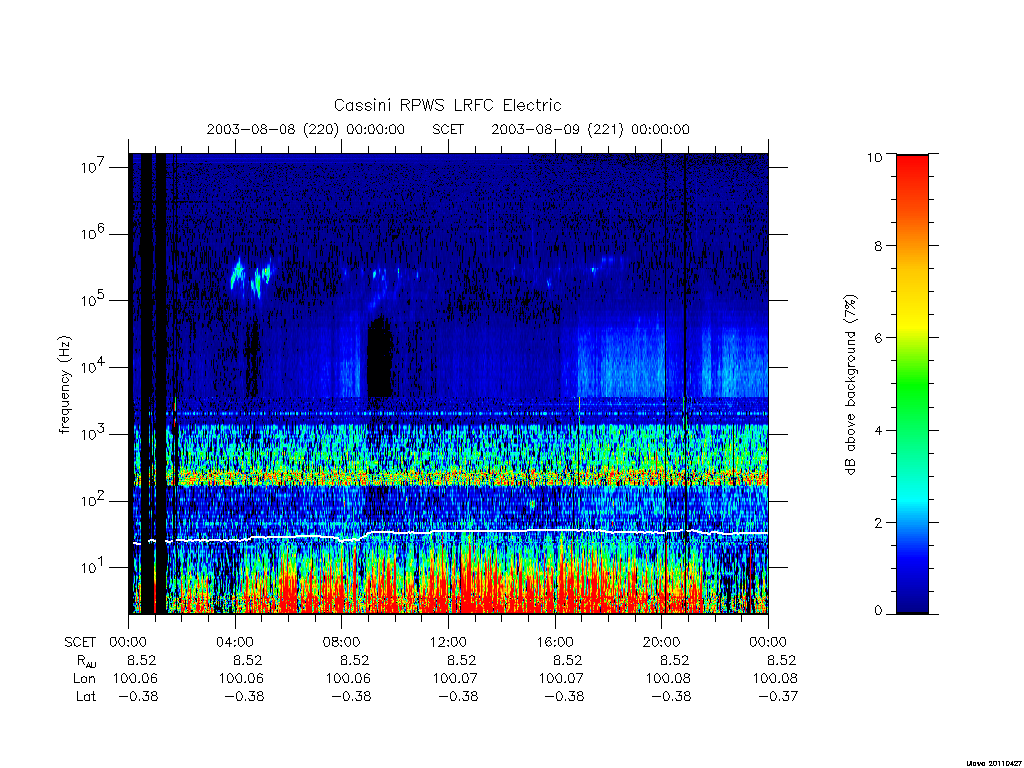The image size is (1024, 768).
Task: Click the green middle of the color bar
Action: [912, 385]
